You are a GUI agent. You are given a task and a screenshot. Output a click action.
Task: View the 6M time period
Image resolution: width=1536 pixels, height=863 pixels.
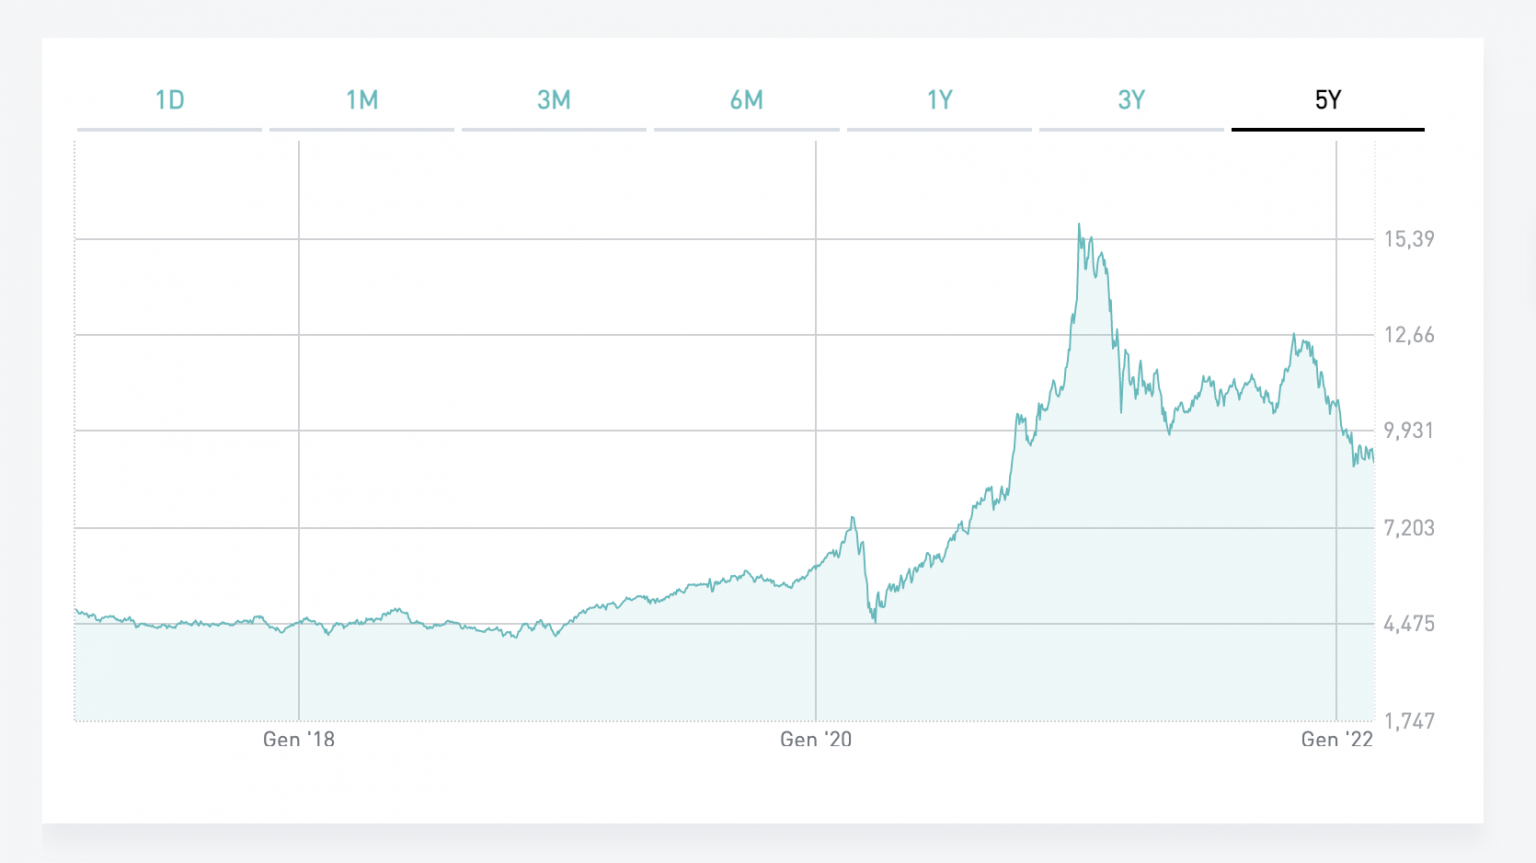(x=747, y=100)
